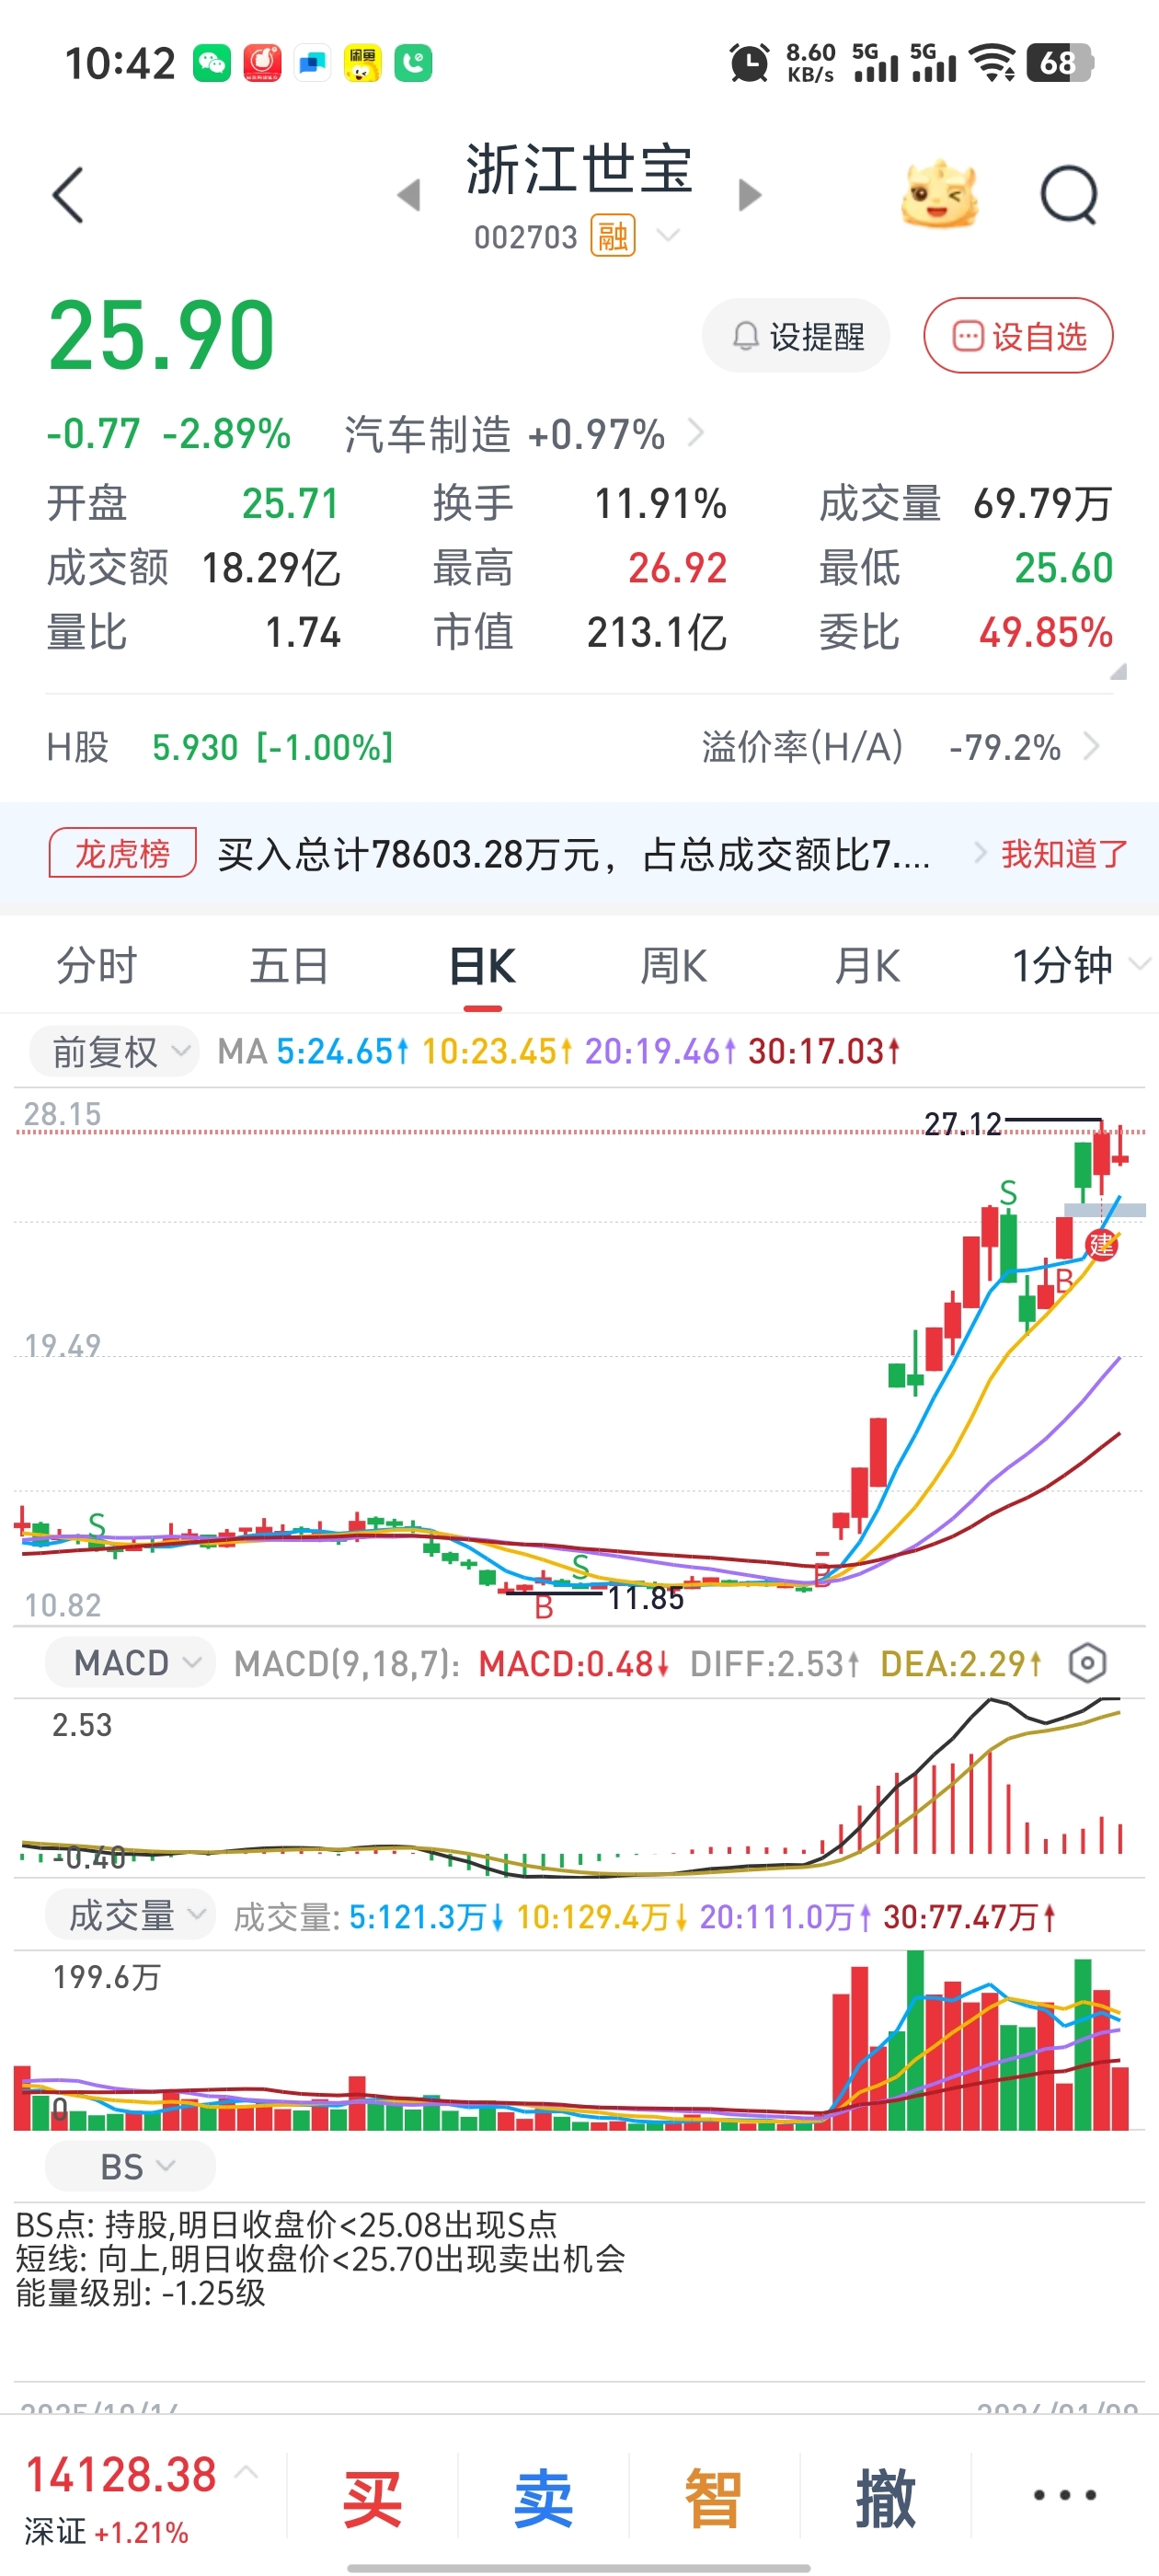Expand the dropdown chevron beside the stock code

point(667,236)
